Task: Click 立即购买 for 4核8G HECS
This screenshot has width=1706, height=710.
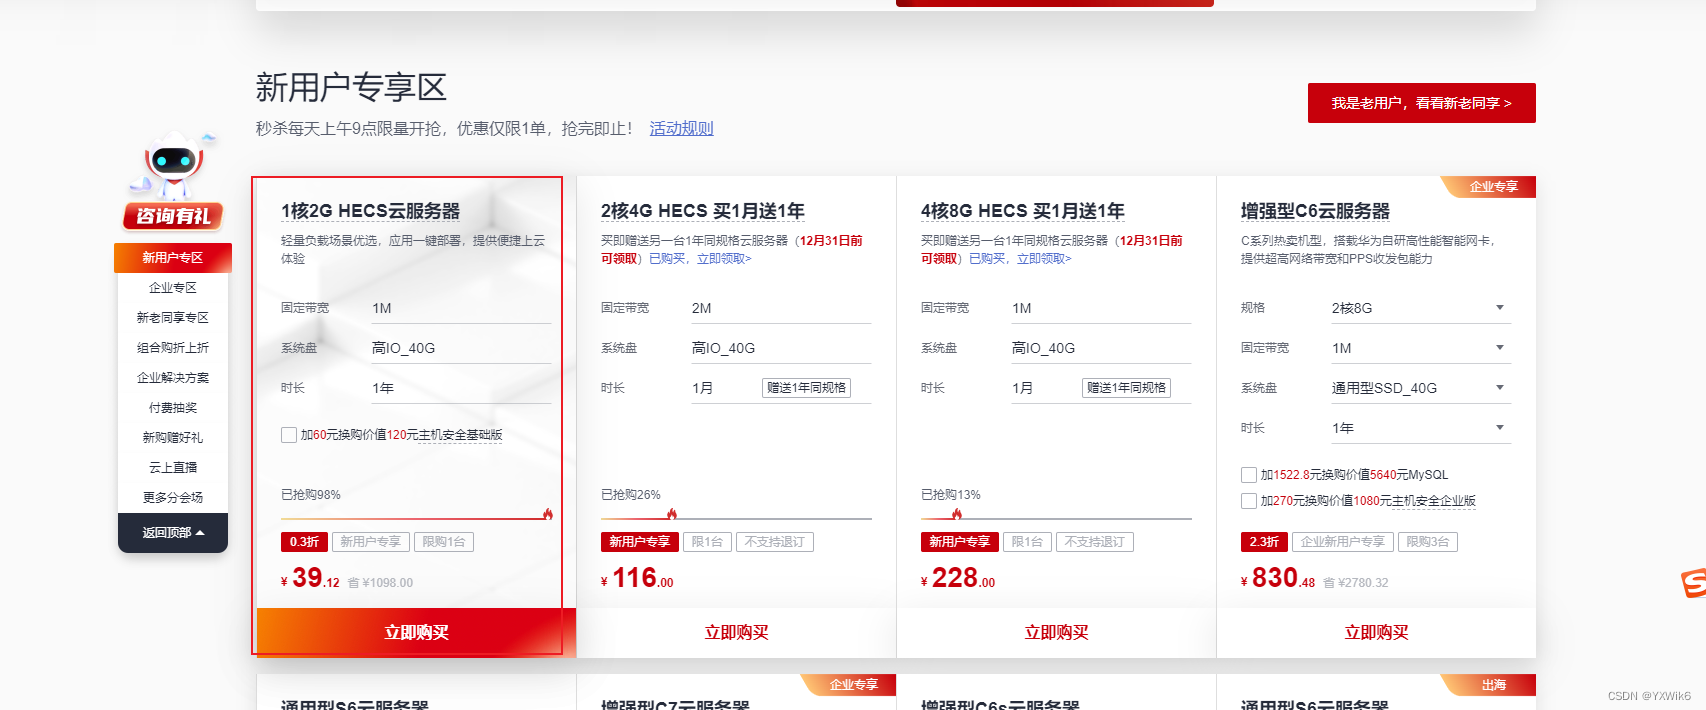Action: click(x=1057, y=633)
